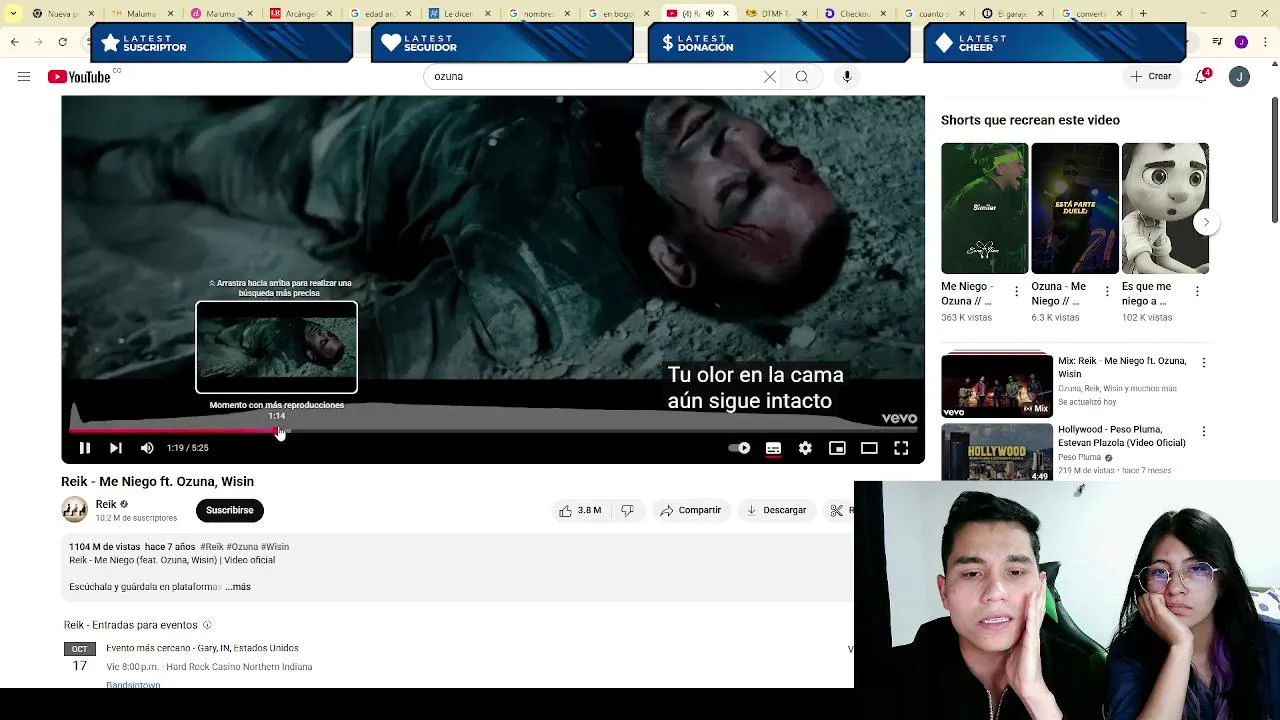The width and height of the screenshot is (1280, 720).
Task: Clear the search text with the X
Action: [770, 77]
